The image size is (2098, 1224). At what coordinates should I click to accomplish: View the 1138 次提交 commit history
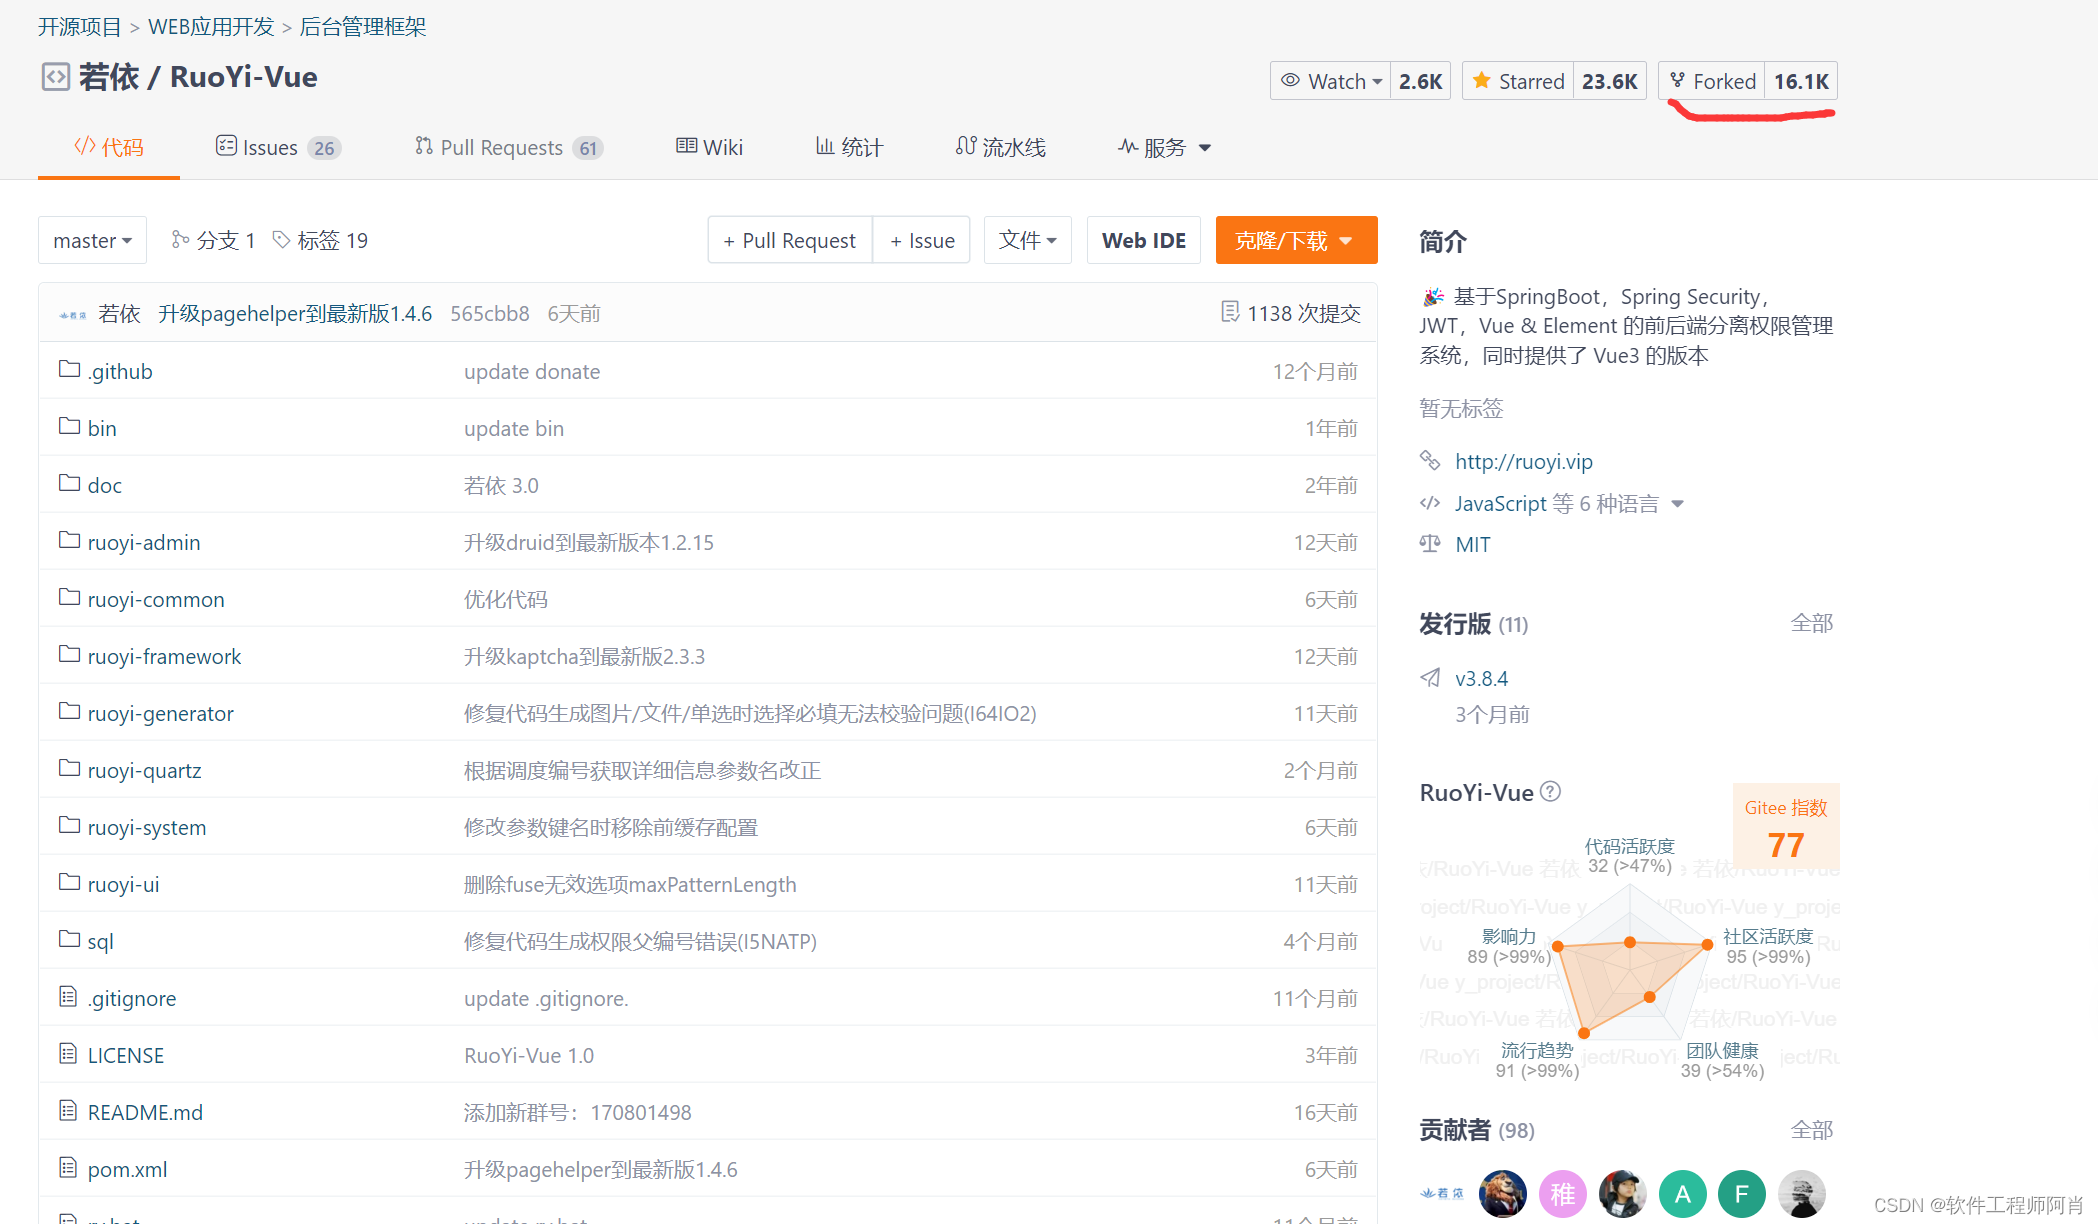1289,312
